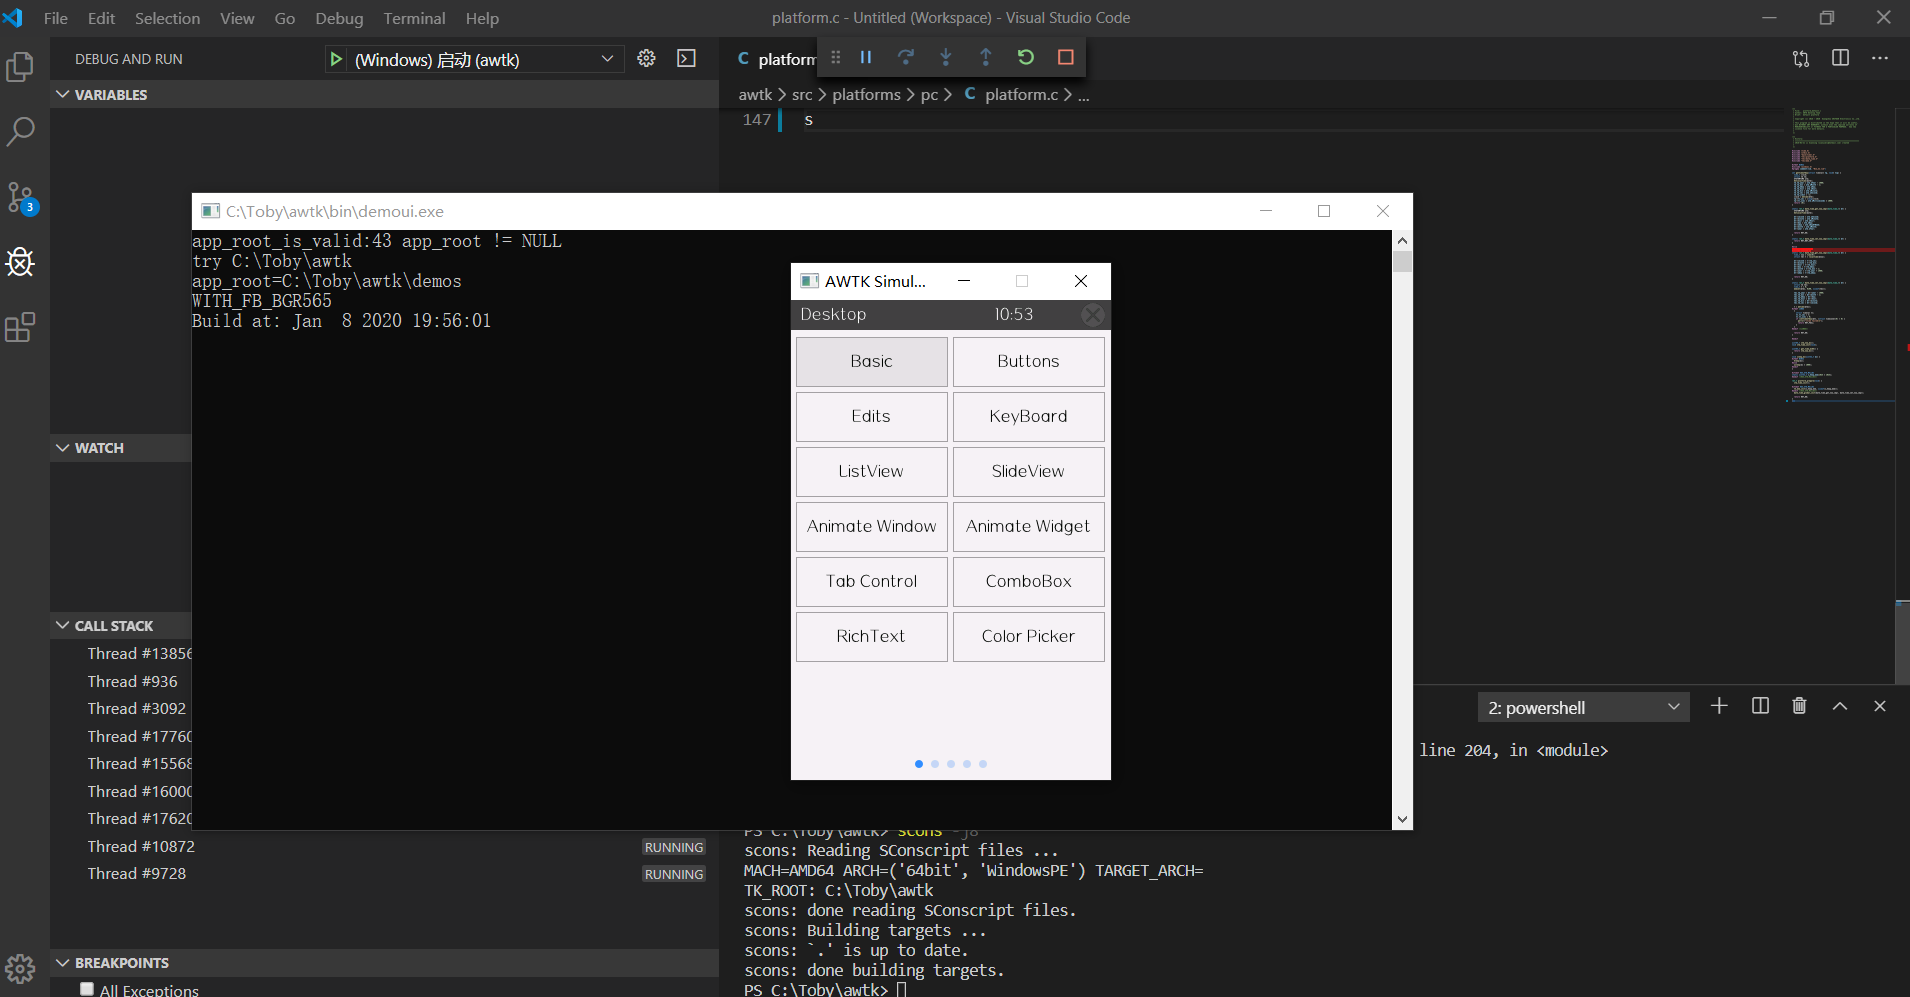Close Desktop bar in AWTK simulator
This screenshot has height=997, width=1910.
(x=1093, y=315)
